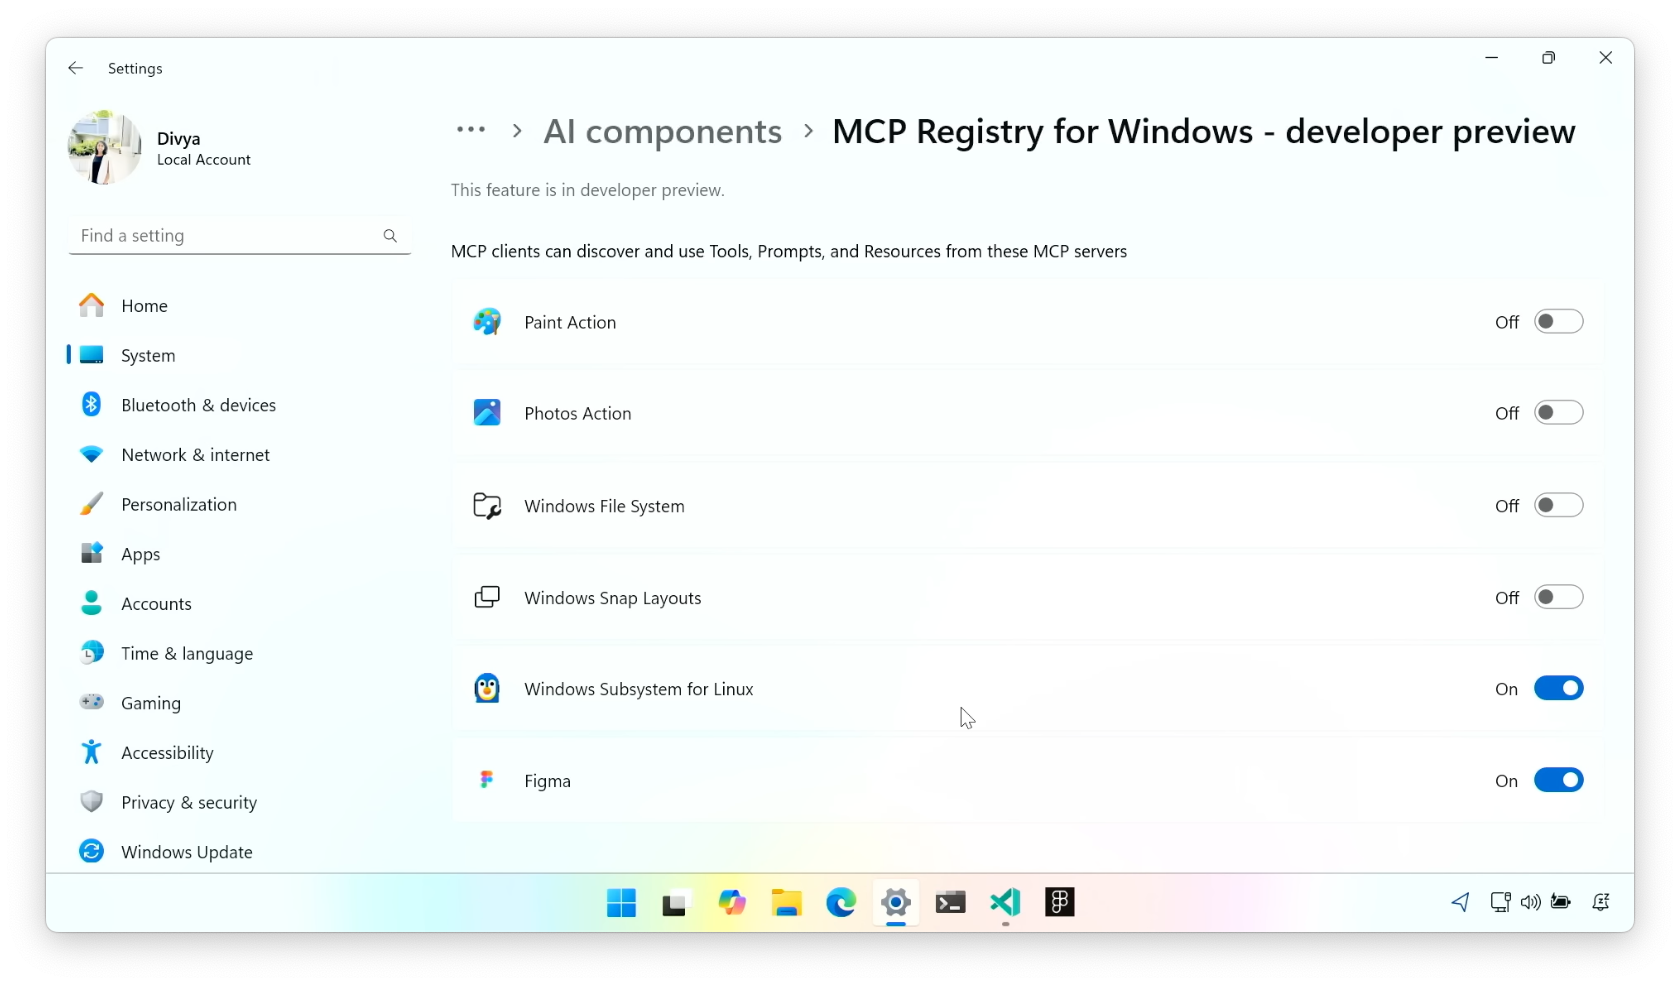Enable the Paint Action toggle
Image resolution: width=1680 pixels, height=986 pixels.
[1559, 322]
